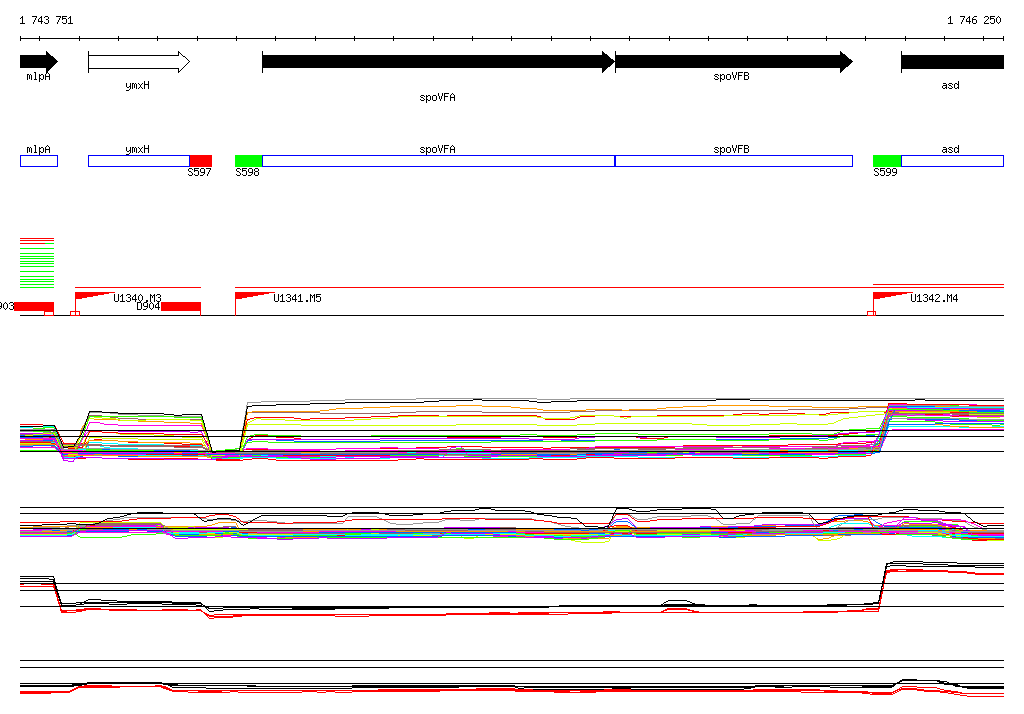1024x714 pixels.
Task: Click the red S597 segment box
Action: pyautogui.click(x=200, y=161)
